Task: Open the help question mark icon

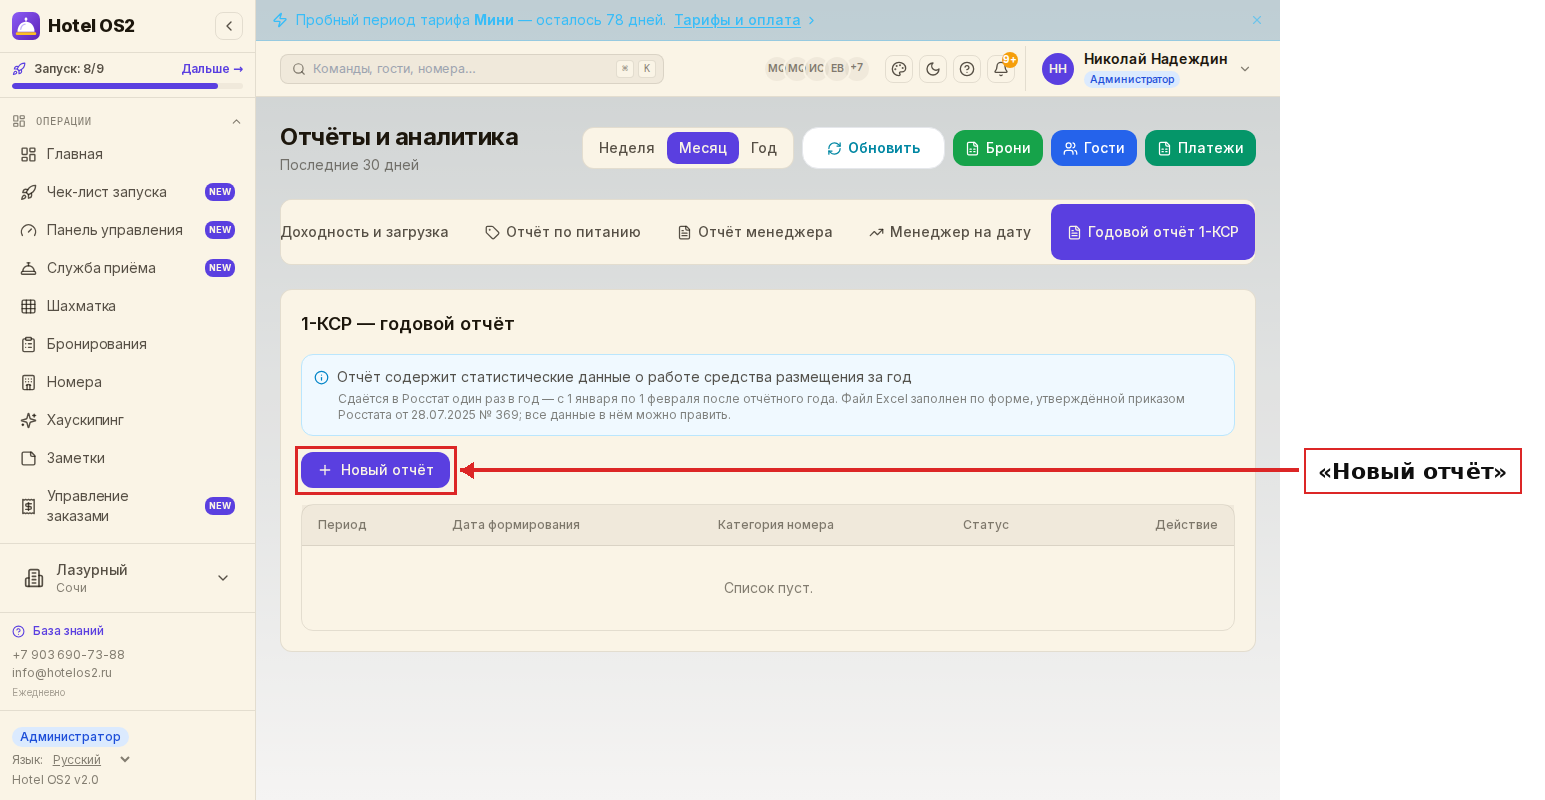Action: pyautogui.click(x=967, y=69)
